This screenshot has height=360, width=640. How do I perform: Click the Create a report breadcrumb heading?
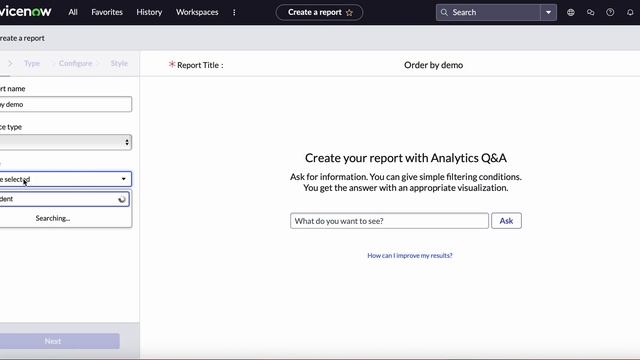point(22,38)
